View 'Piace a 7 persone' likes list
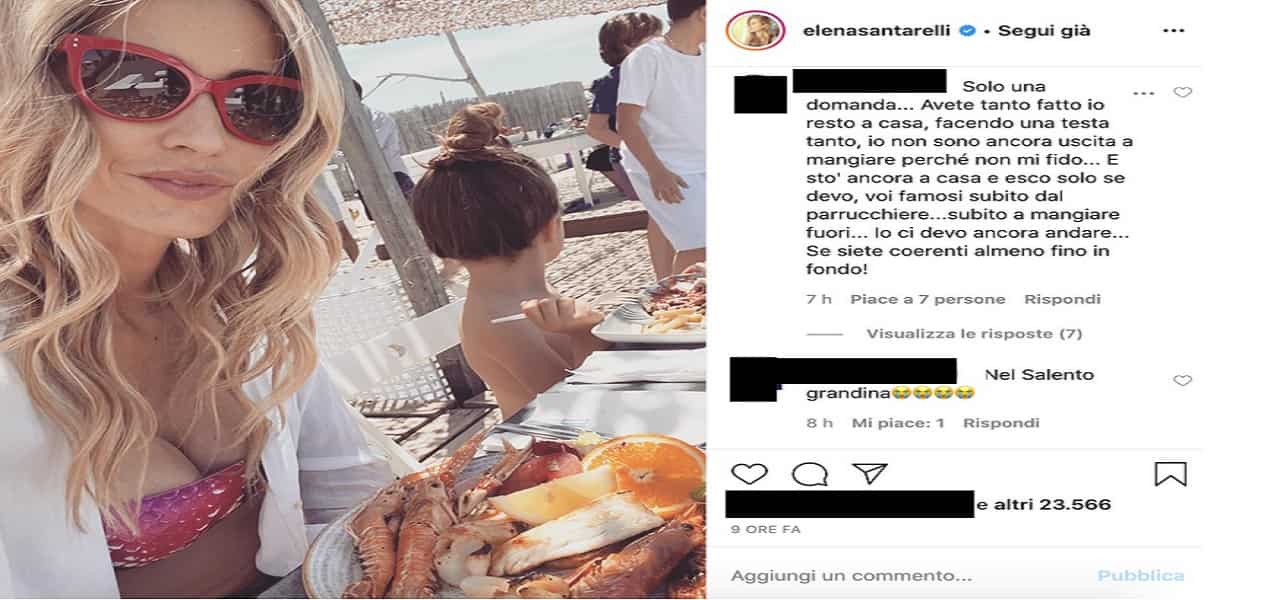Viewport: 1280px width, 600px height. pos(927,299)
